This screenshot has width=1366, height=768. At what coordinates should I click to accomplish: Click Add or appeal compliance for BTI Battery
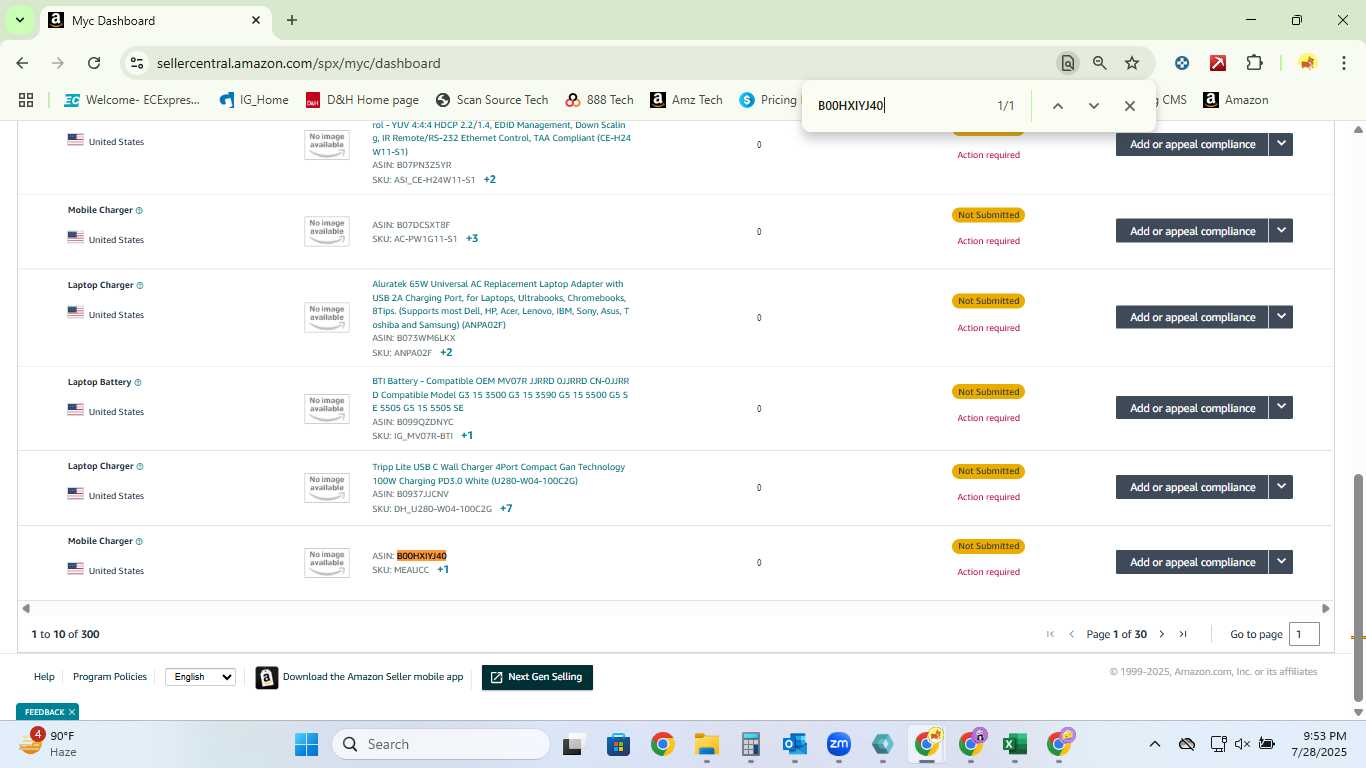(1192, 408)
